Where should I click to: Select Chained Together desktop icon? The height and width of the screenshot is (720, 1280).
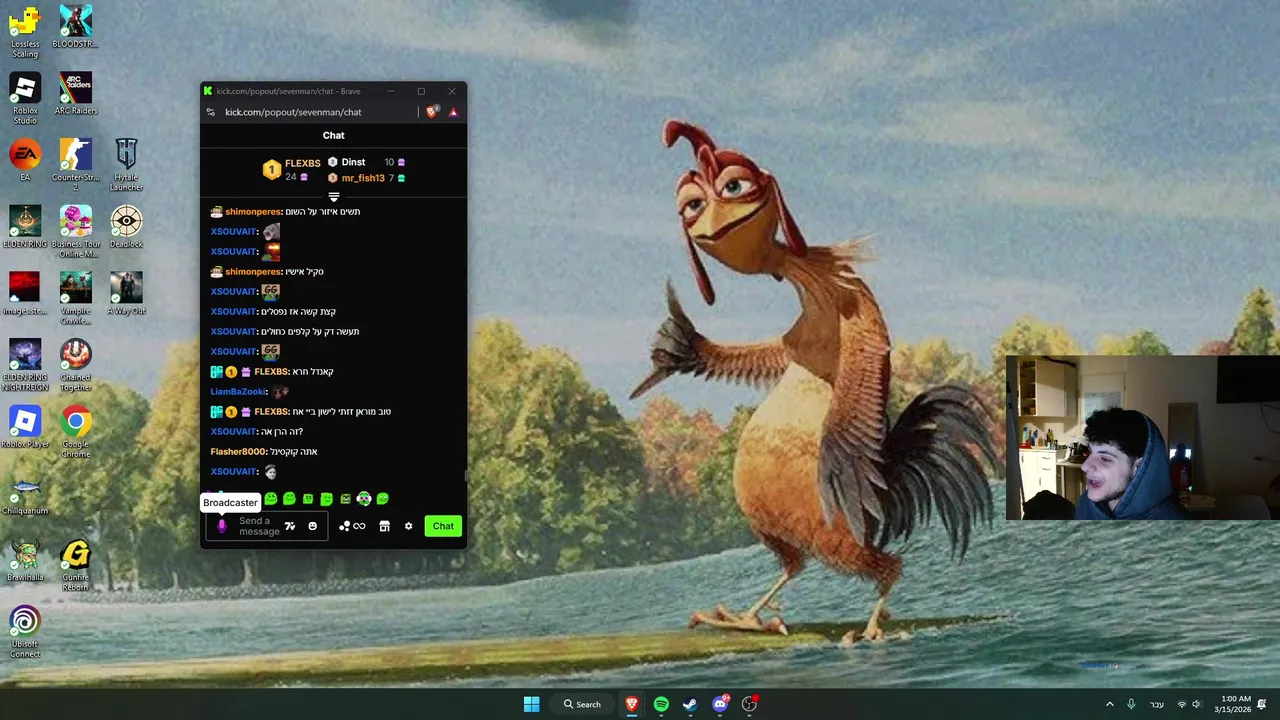point(75,366)
